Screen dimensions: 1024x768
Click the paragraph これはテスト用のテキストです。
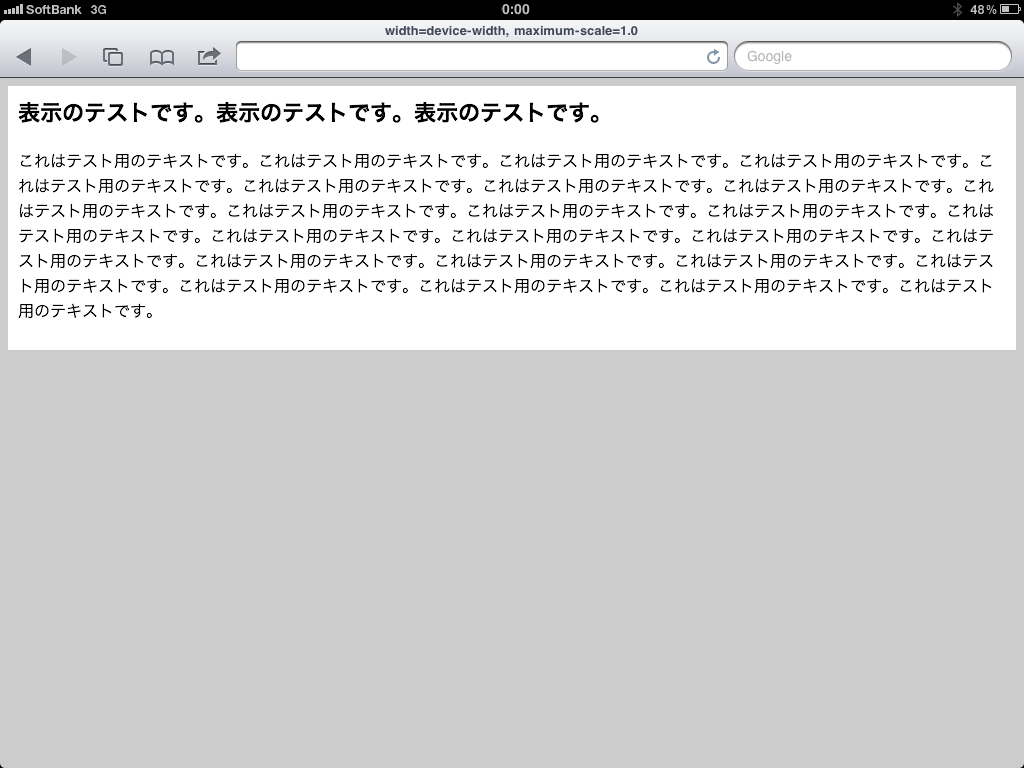[506, 235]
